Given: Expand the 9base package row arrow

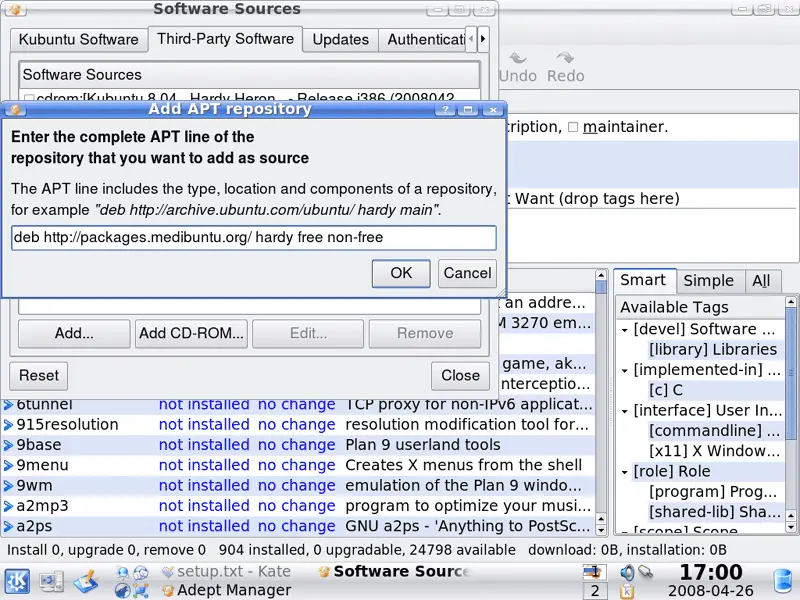Looking at the screenshot, I should click(x=8, y=445).
